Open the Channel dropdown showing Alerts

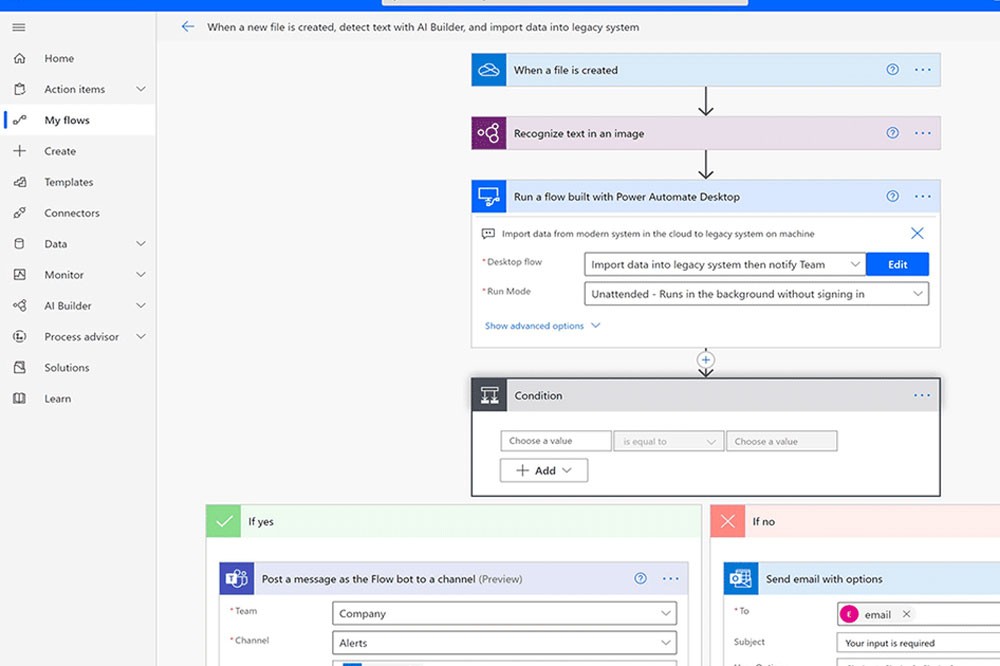[504, 643]
